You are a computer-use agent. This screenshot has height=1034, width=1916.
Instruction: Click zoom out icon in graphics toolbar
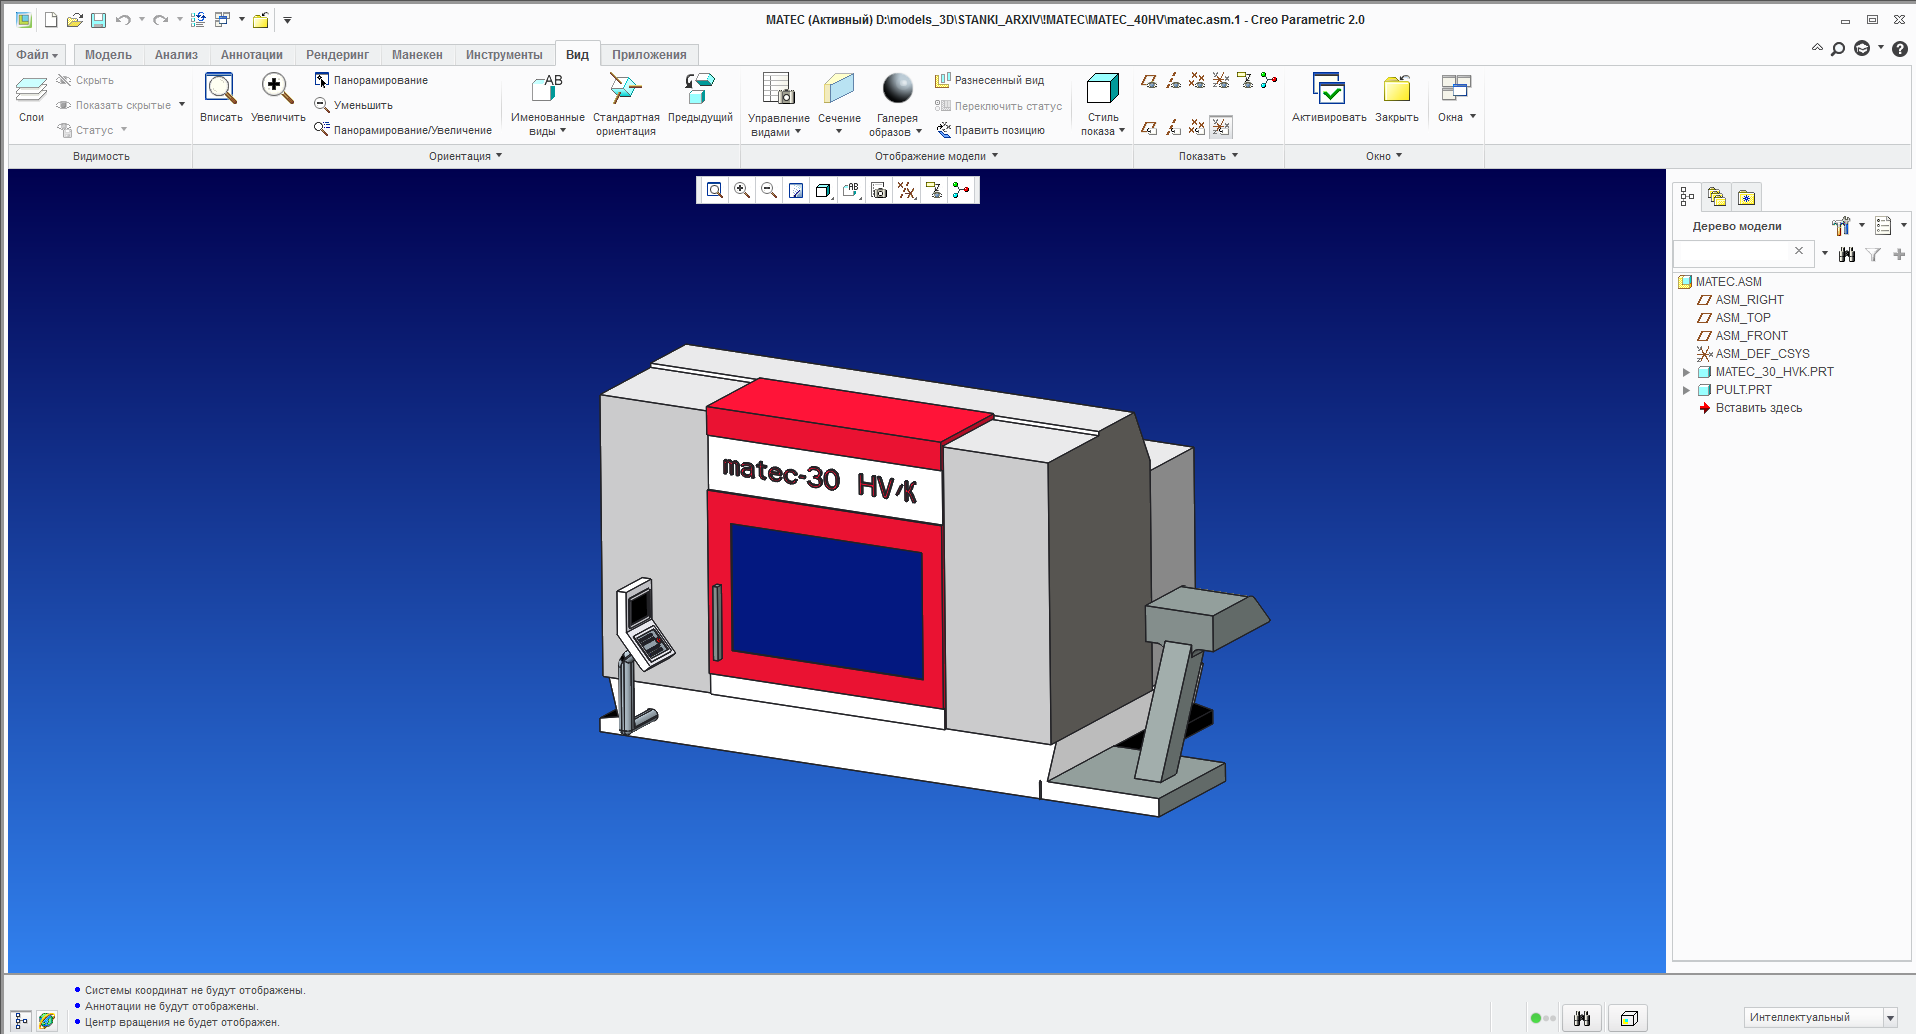(769, 190)
